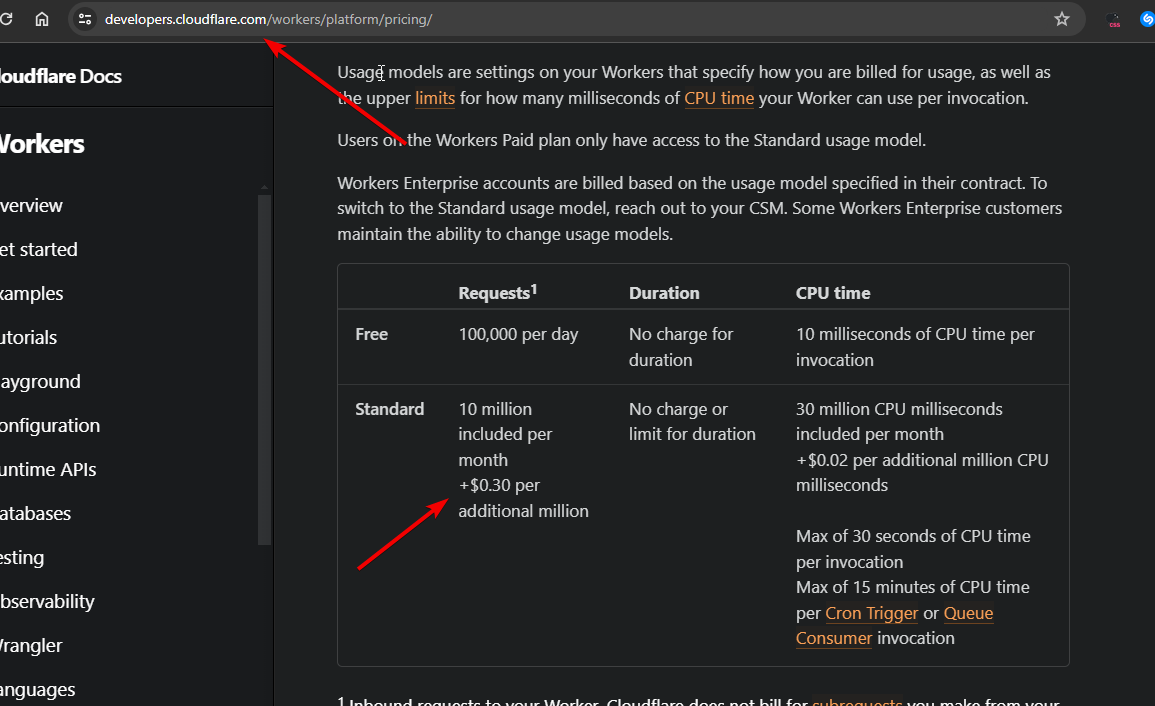
Task: Go to the browser home page icon
Action: (42, 19)
